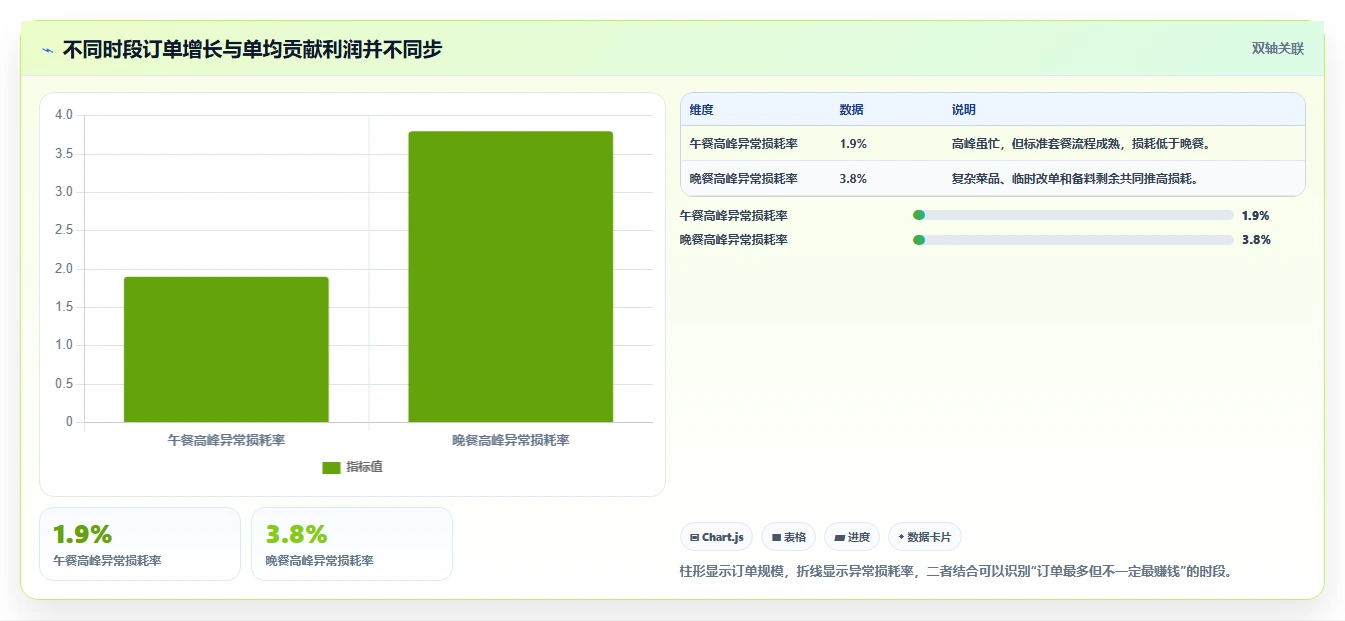Click the 进度 tag
The height and width of the screenshot is (621, 1345).
[x=852, y=537]
